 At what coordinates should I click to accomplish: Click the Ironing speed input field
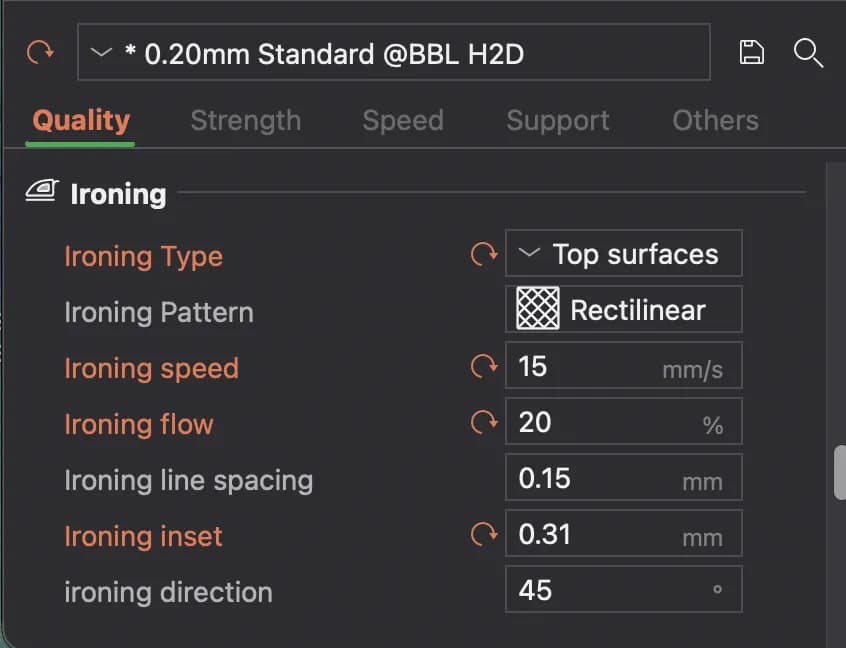click(x=624, y=365)
